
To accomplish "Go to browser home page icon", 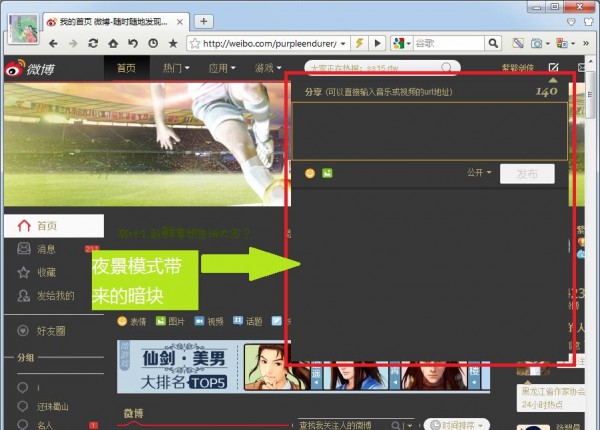I will click(113, 44).
